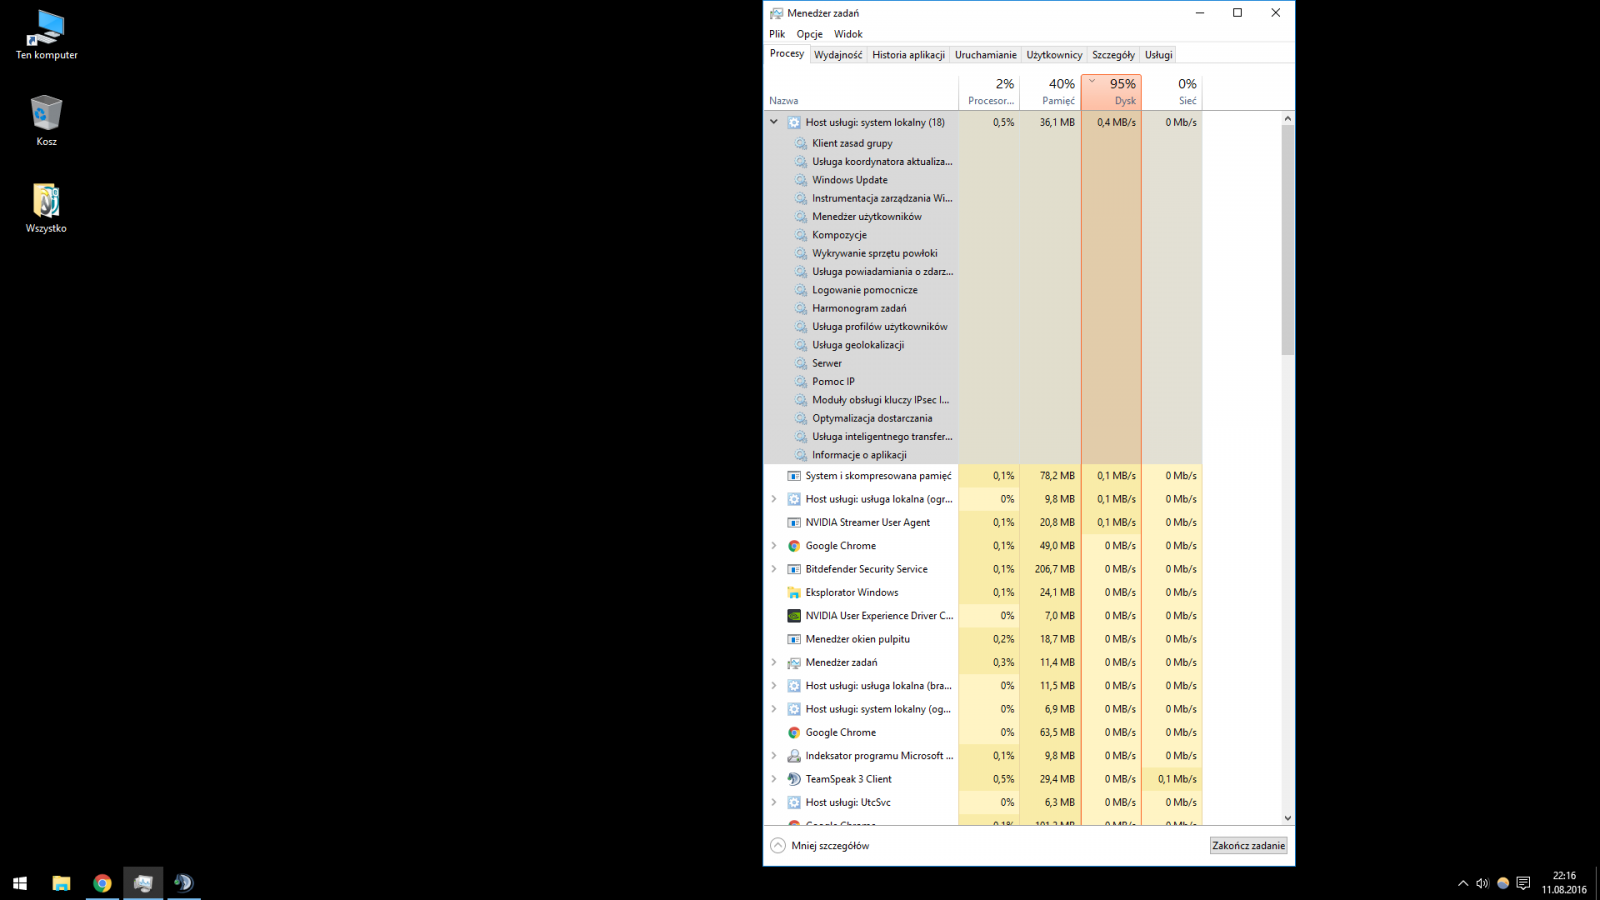Viewport: 1600px width, 900px height.
Task: Click NVIDIA User Experience Driver icon
Action: point(794,616)
